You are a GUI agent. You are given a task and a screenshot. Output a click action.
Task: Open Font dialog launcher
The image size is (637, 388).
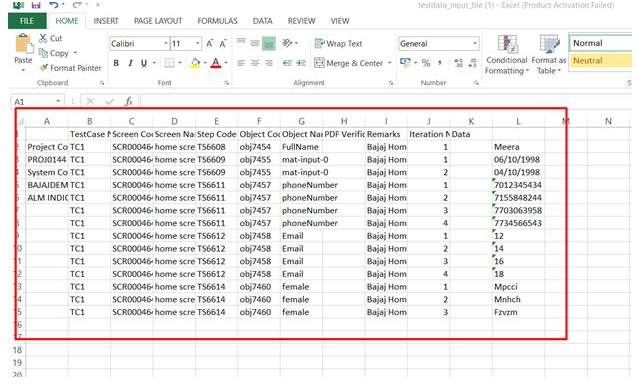(226, 83)
